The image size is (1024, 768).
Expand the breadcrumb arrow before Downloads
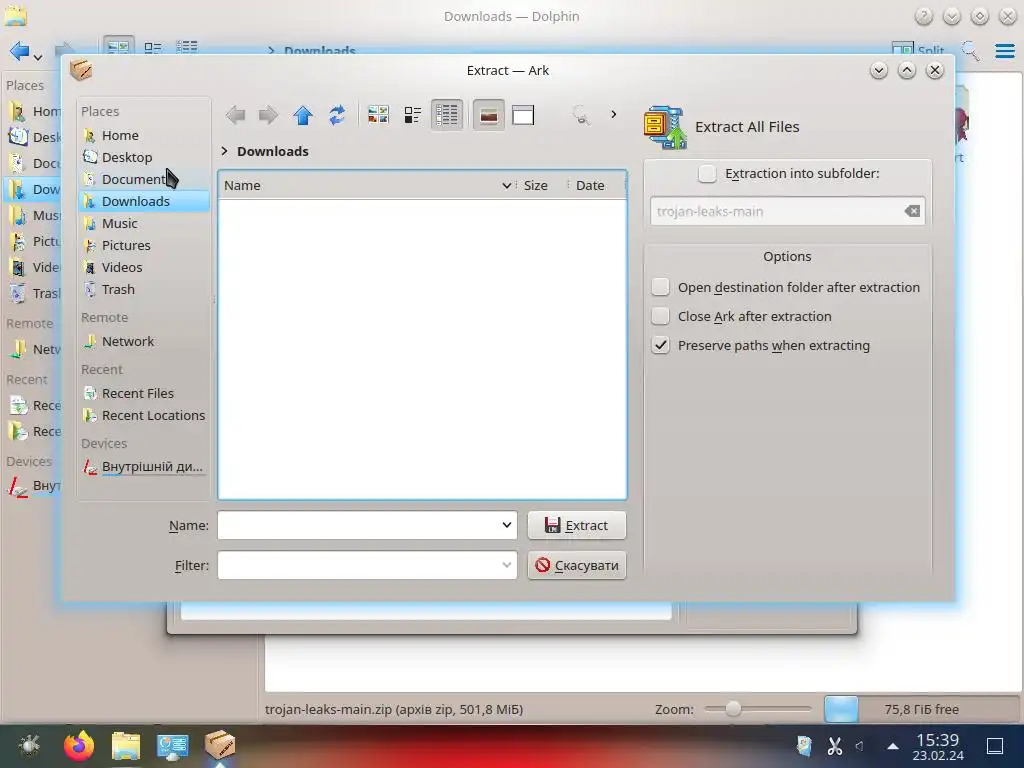[225, 151]
